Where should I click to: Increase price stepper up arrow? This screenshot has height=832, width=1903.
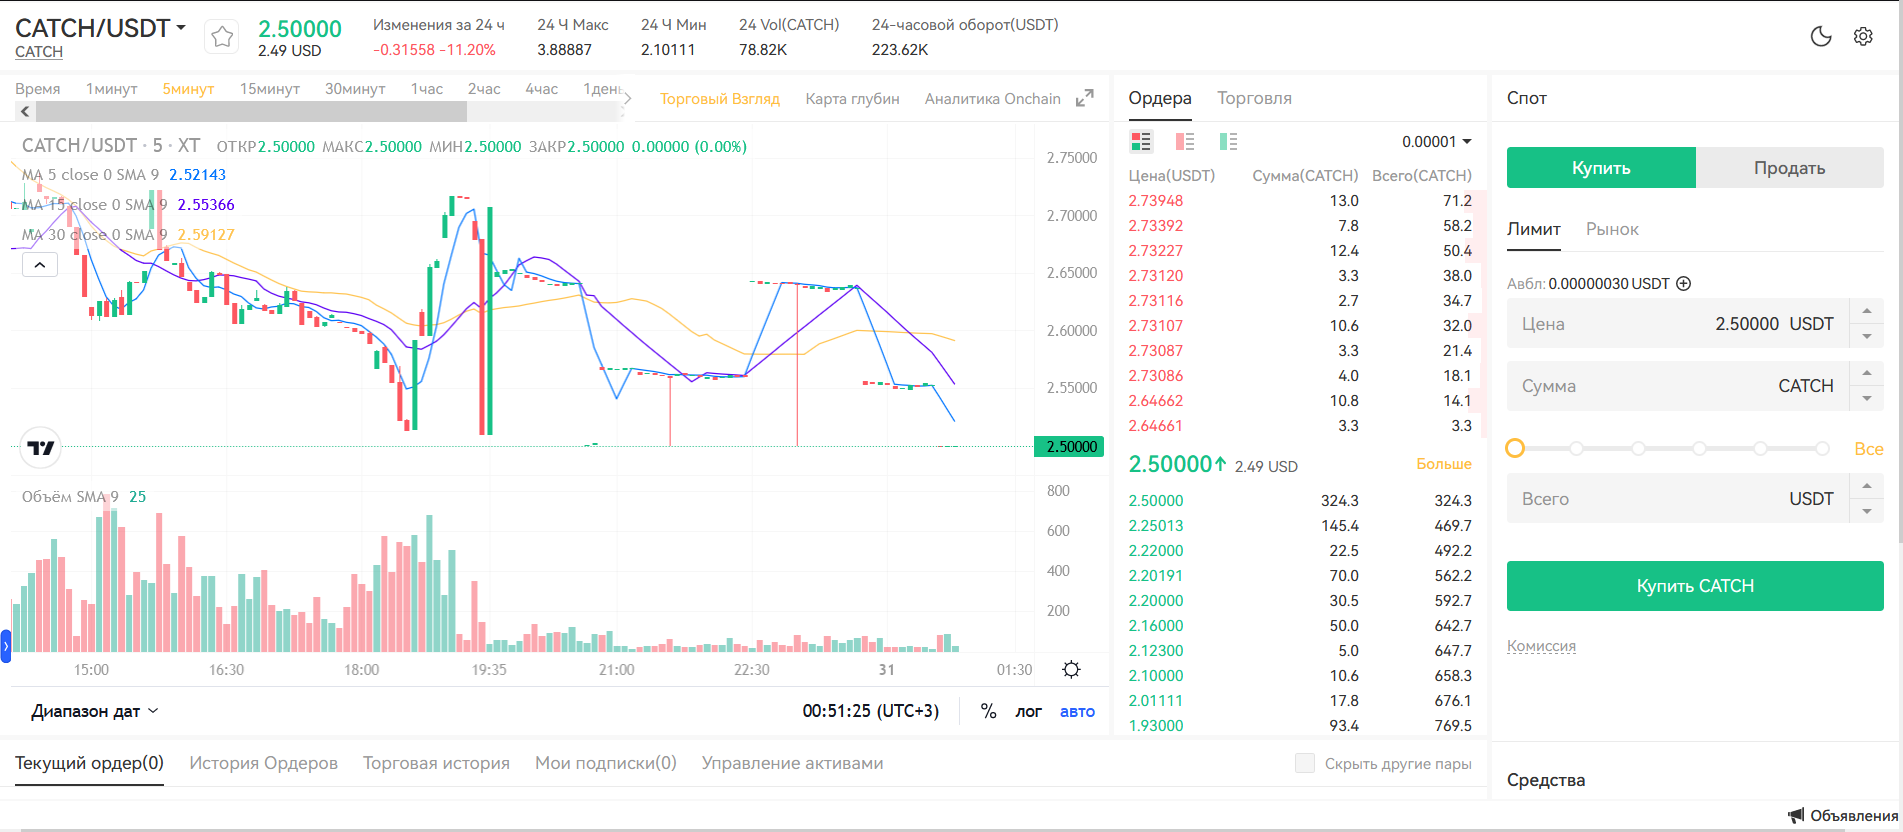[x=1867, y=311]
